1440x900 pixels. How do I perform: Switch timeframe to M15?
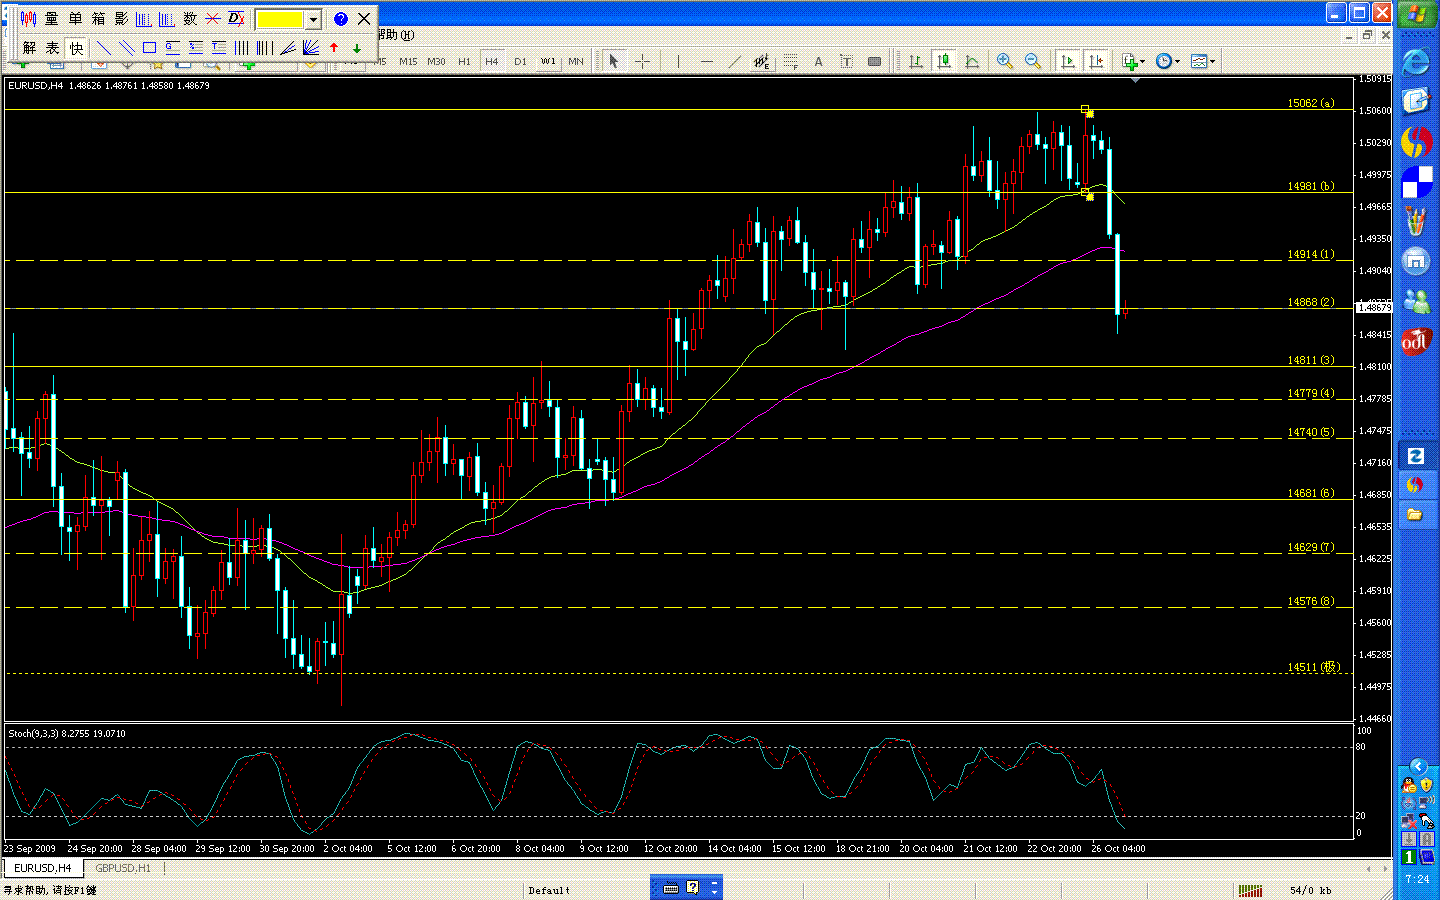(x=408, y=61)
